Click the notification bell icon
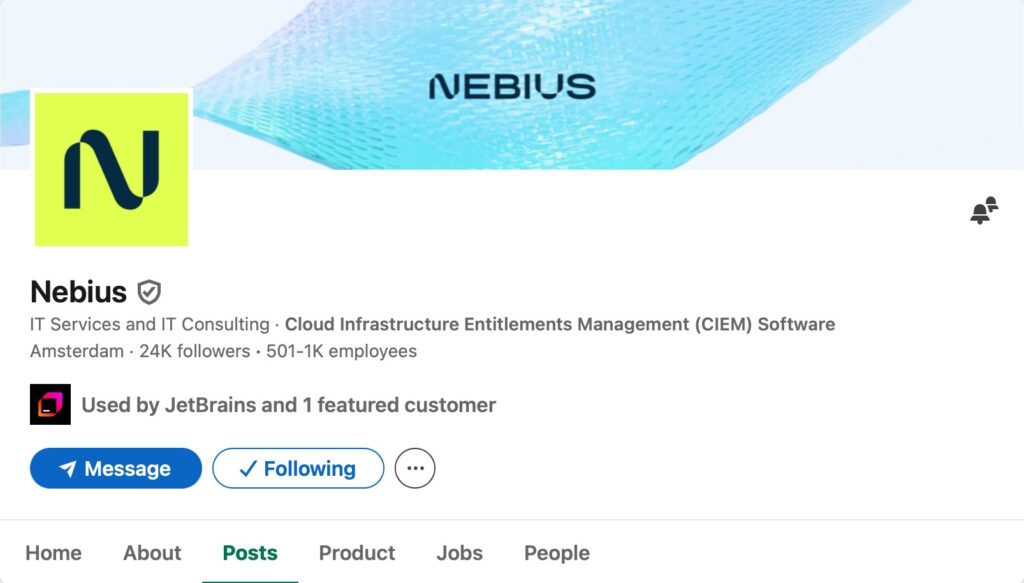The height and width of the screenshot is (583, 1024). coord(984,211)
